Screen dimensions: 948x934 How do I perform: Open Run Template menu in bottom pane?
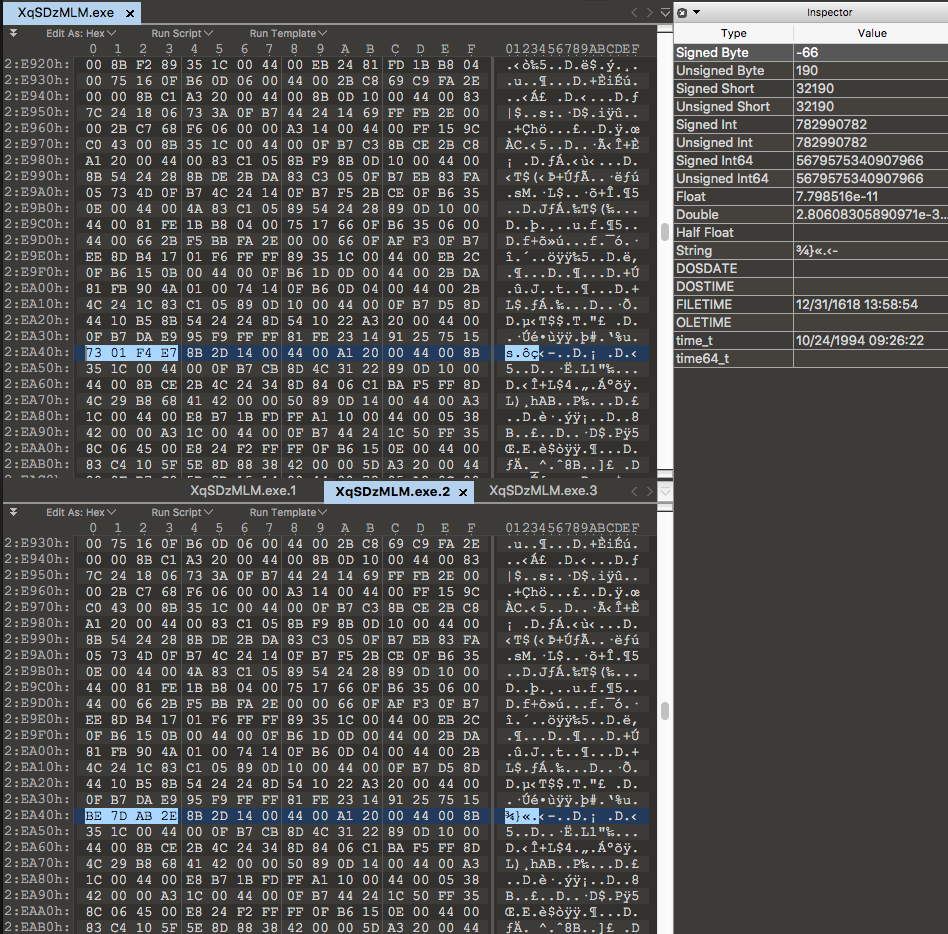pos(287,512)
